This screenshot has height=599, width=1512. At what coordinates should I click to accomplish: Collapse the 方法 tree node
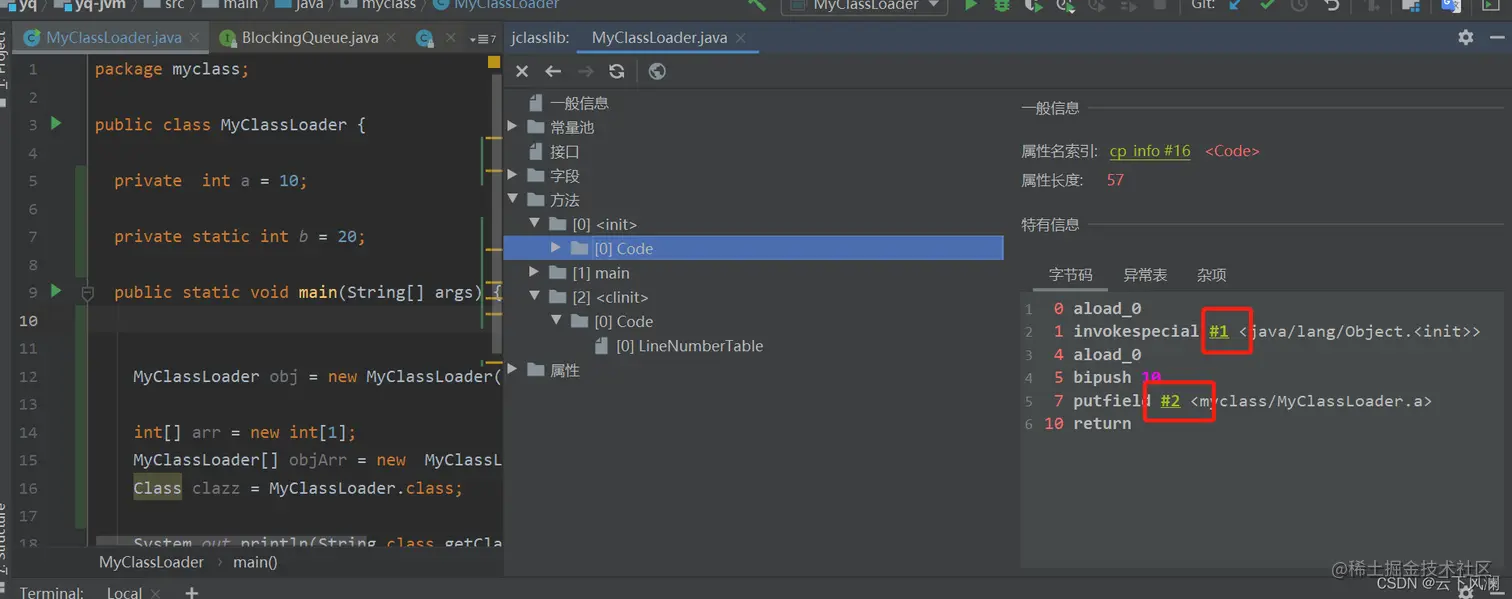click(512, 199)
